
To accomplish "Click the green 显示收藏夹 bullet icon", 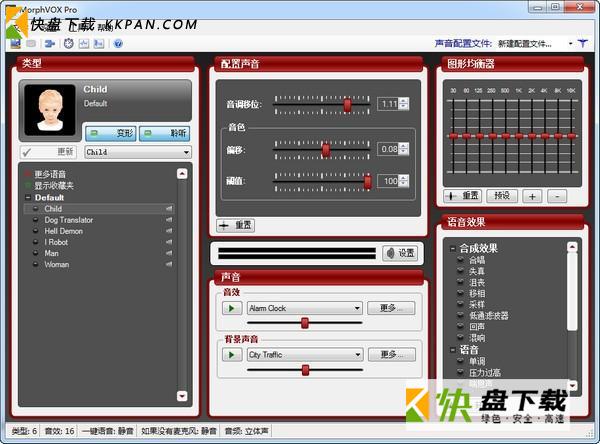I will point(28,185).
